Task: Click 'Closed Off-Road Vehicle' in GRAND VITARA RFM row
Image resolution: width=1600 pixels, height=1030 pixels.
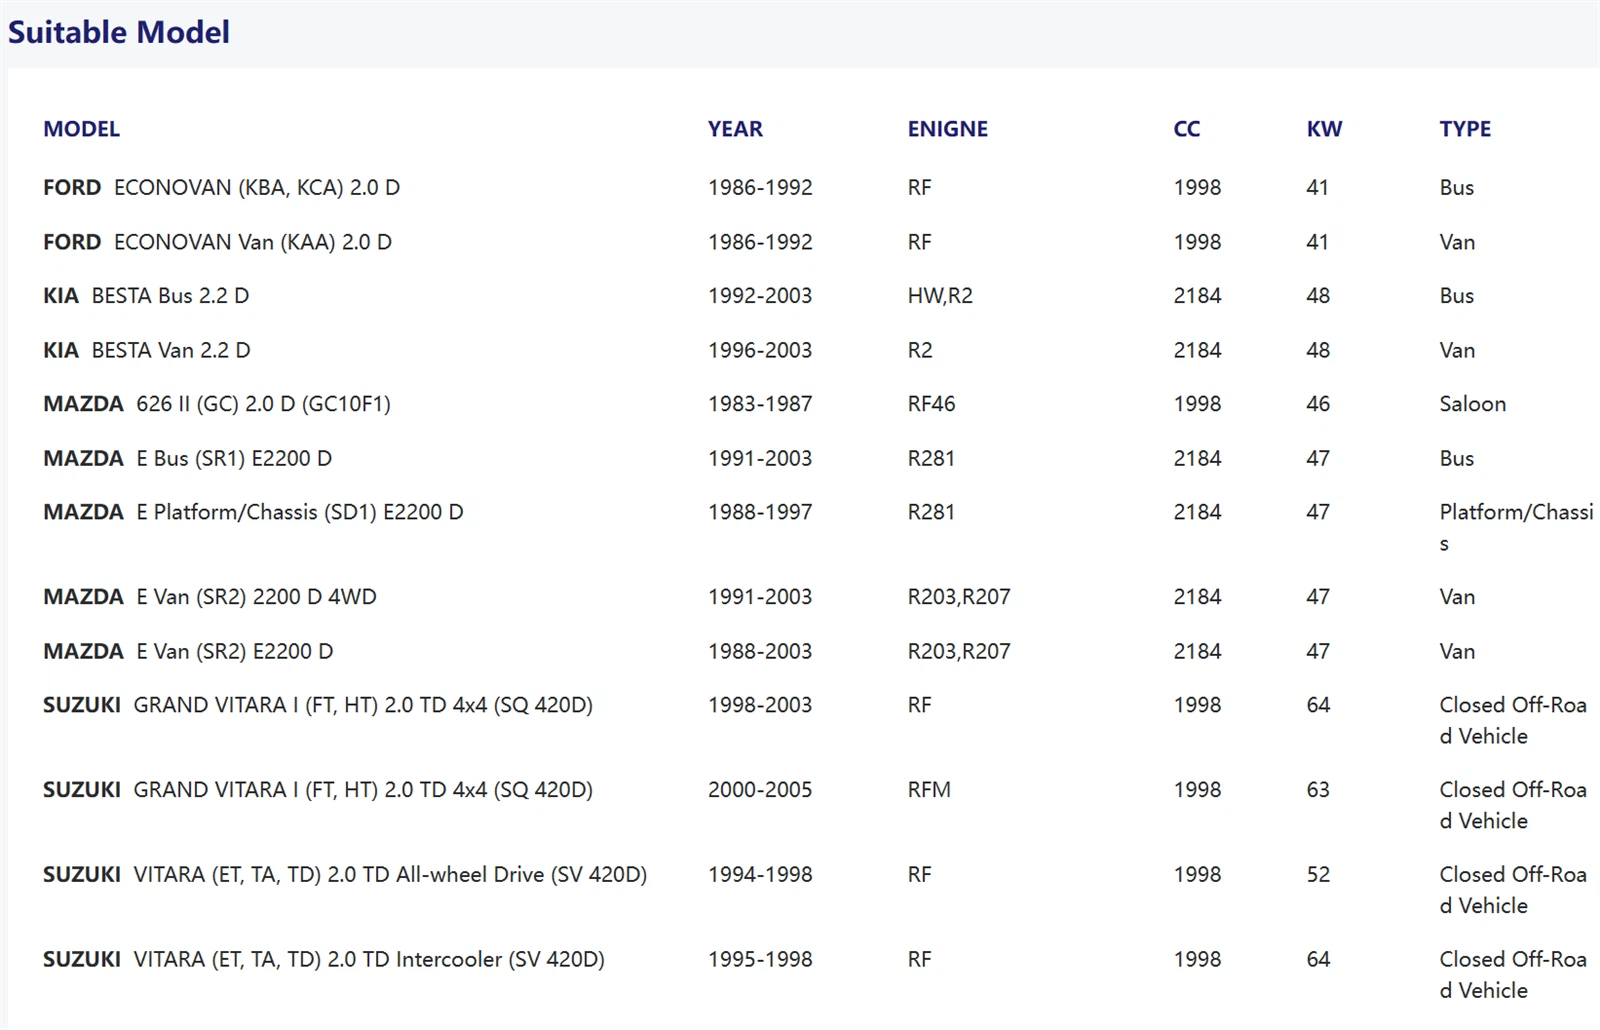Action: click(1513, 805)
